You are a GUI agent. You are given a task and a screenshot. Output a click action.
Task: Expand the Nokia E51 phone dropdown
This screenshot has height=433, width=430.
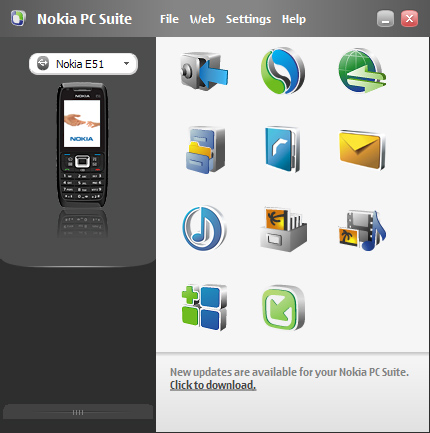click(x=126, y=63)
